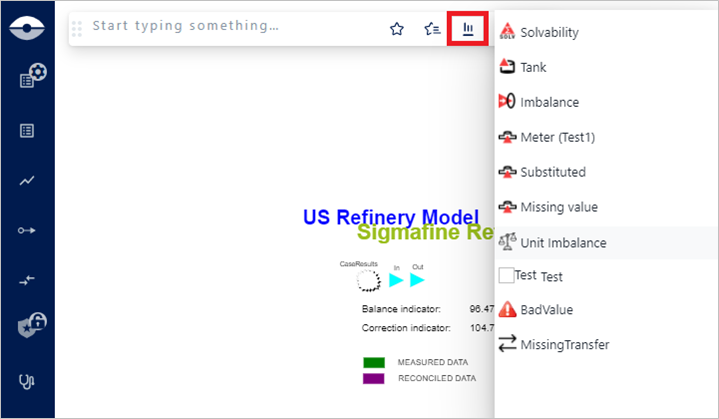719x419 pixels.
Task: Choose Unit Imbalance menu entry
Action: 563,242
